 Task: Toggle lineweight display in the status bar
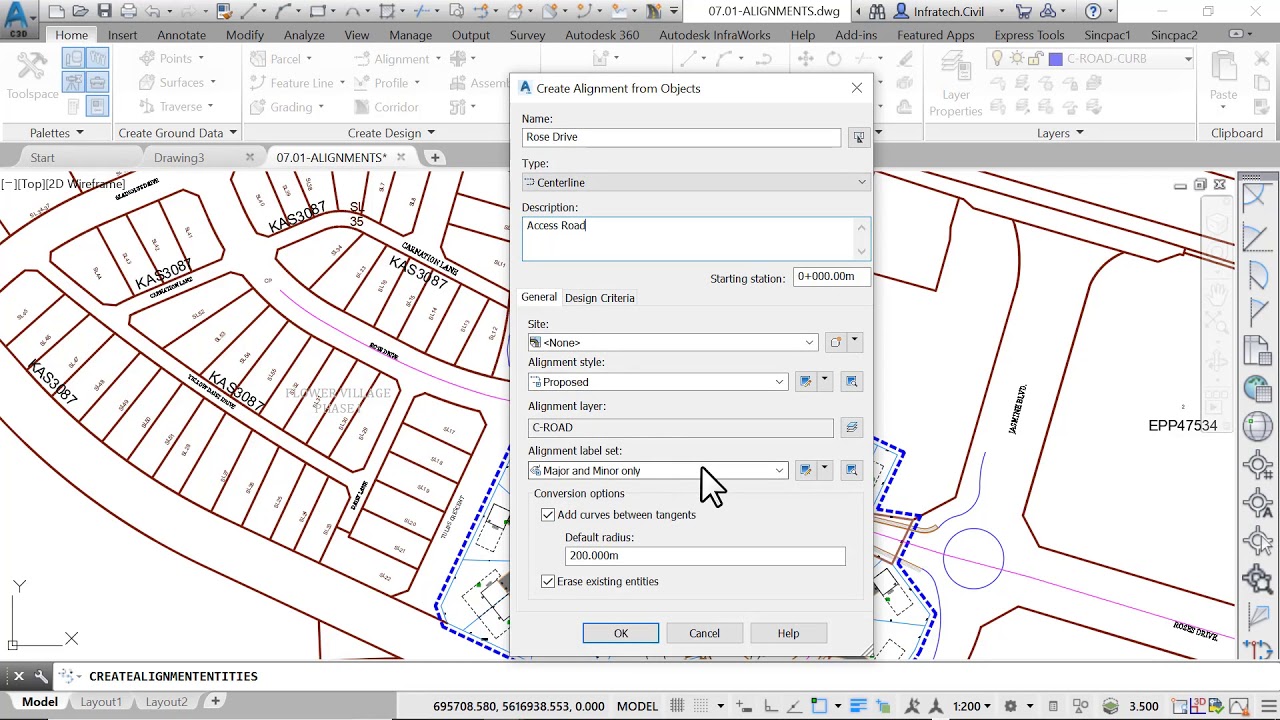coord(858,706)
